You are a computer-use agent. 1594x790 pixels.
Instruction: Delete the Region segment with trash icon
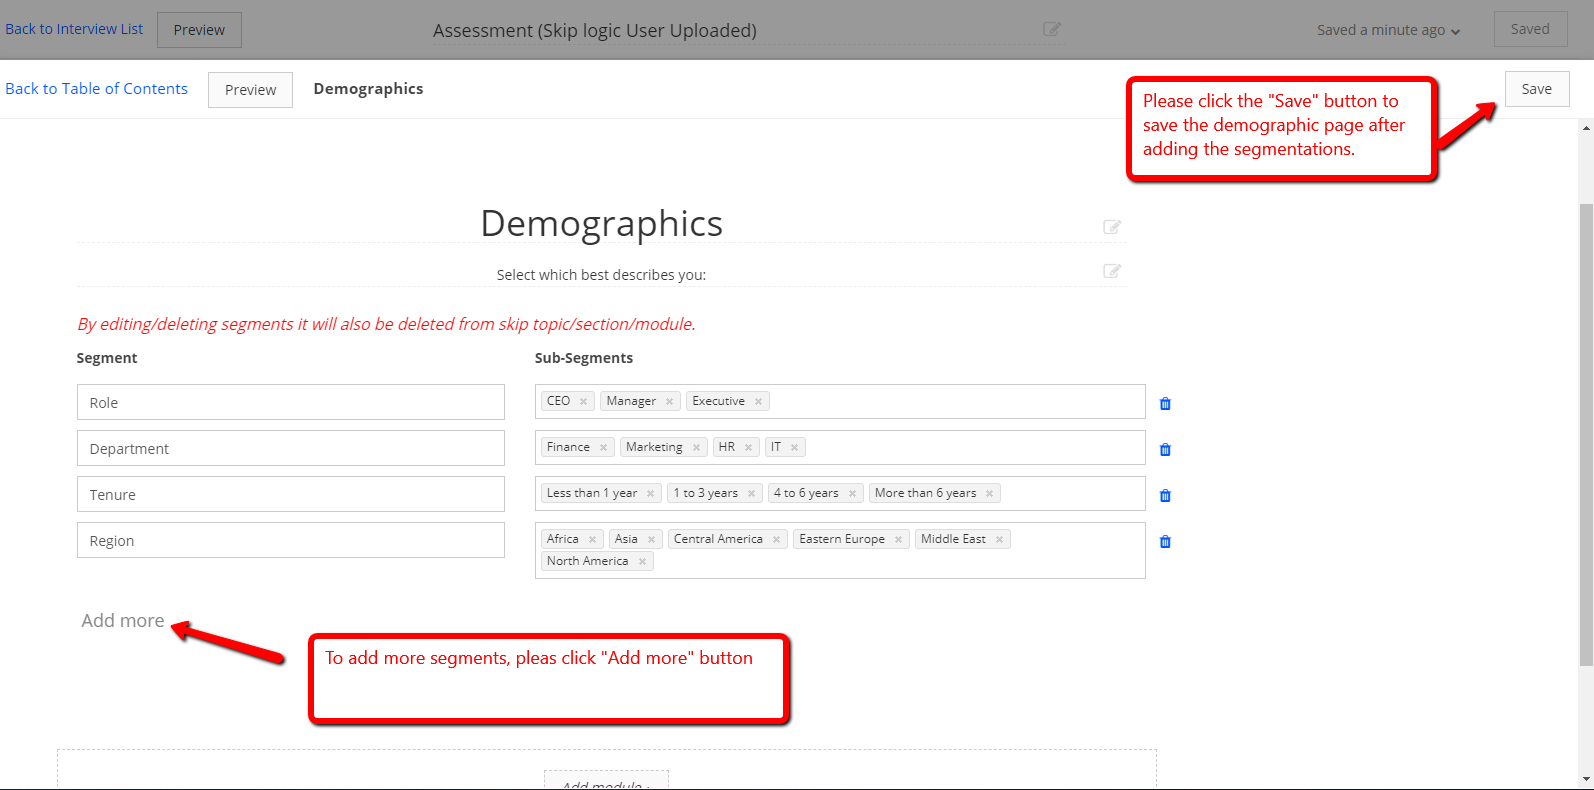(1165, 542)
